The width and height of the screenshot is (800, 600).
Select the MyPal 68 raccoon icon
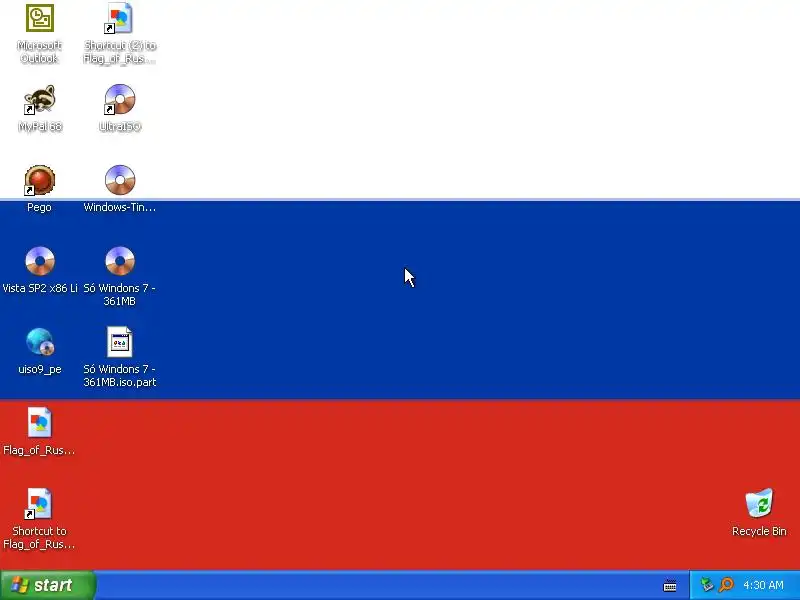39,99
